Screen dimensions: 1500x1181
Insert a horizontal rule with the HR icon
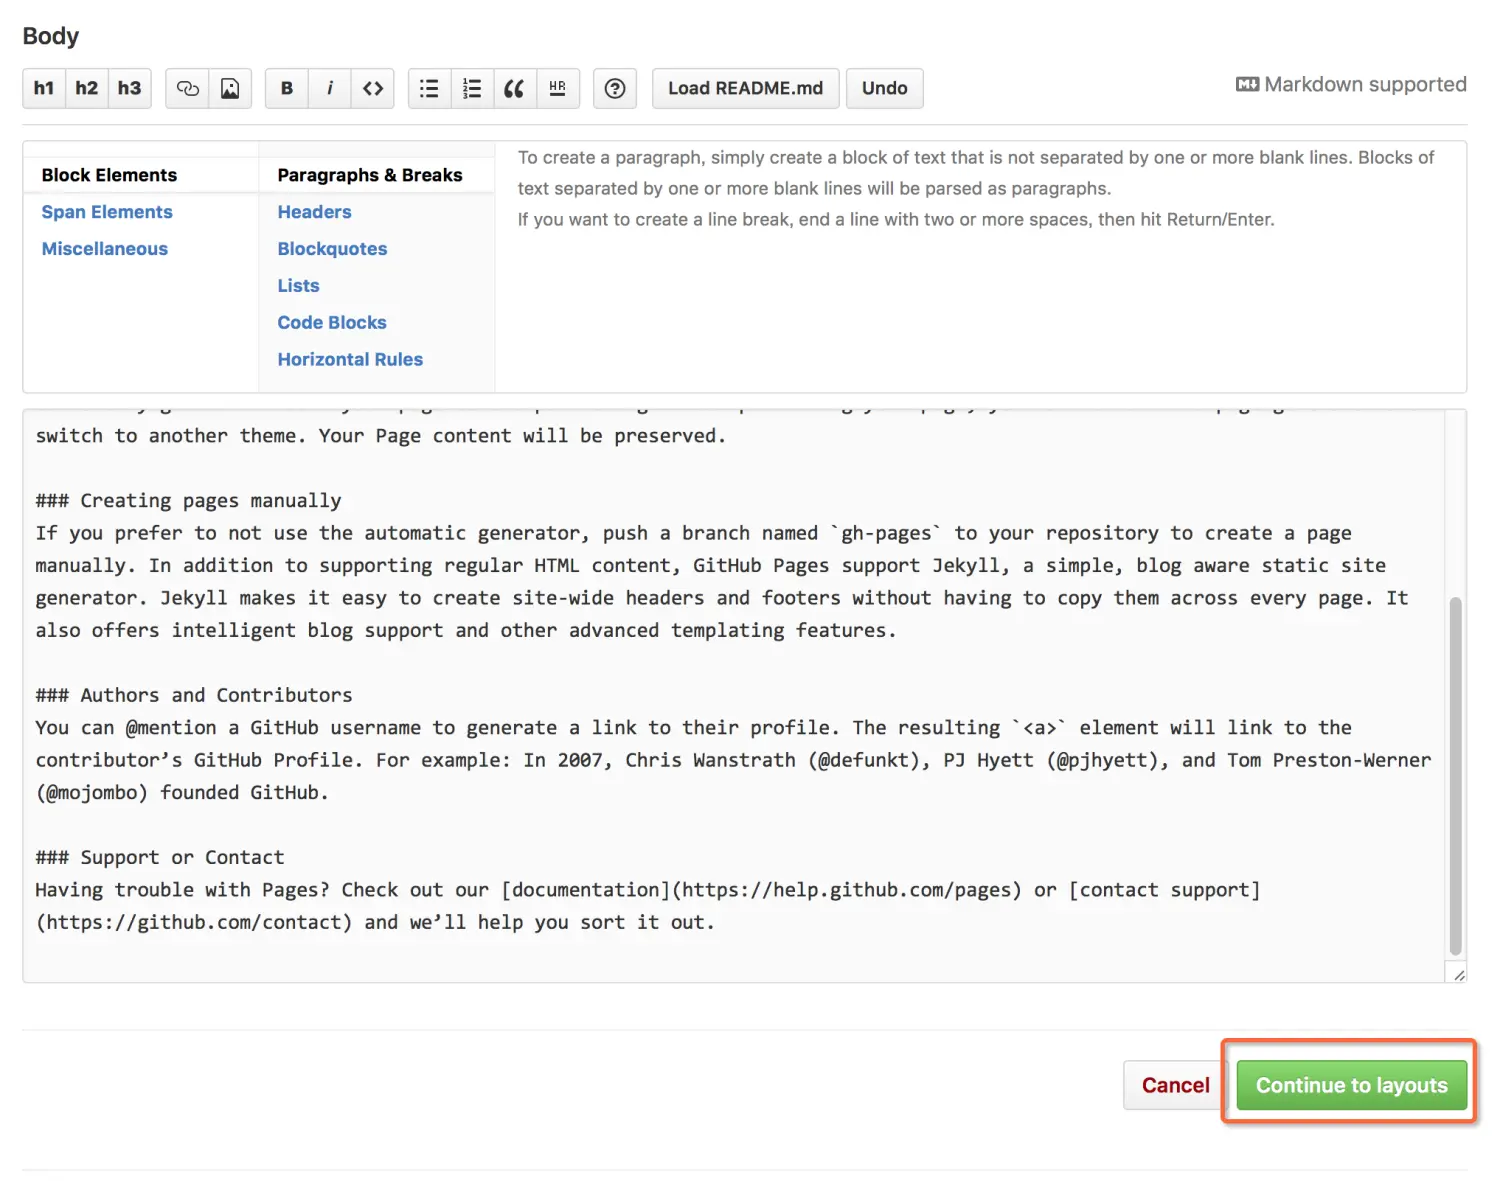557,88
